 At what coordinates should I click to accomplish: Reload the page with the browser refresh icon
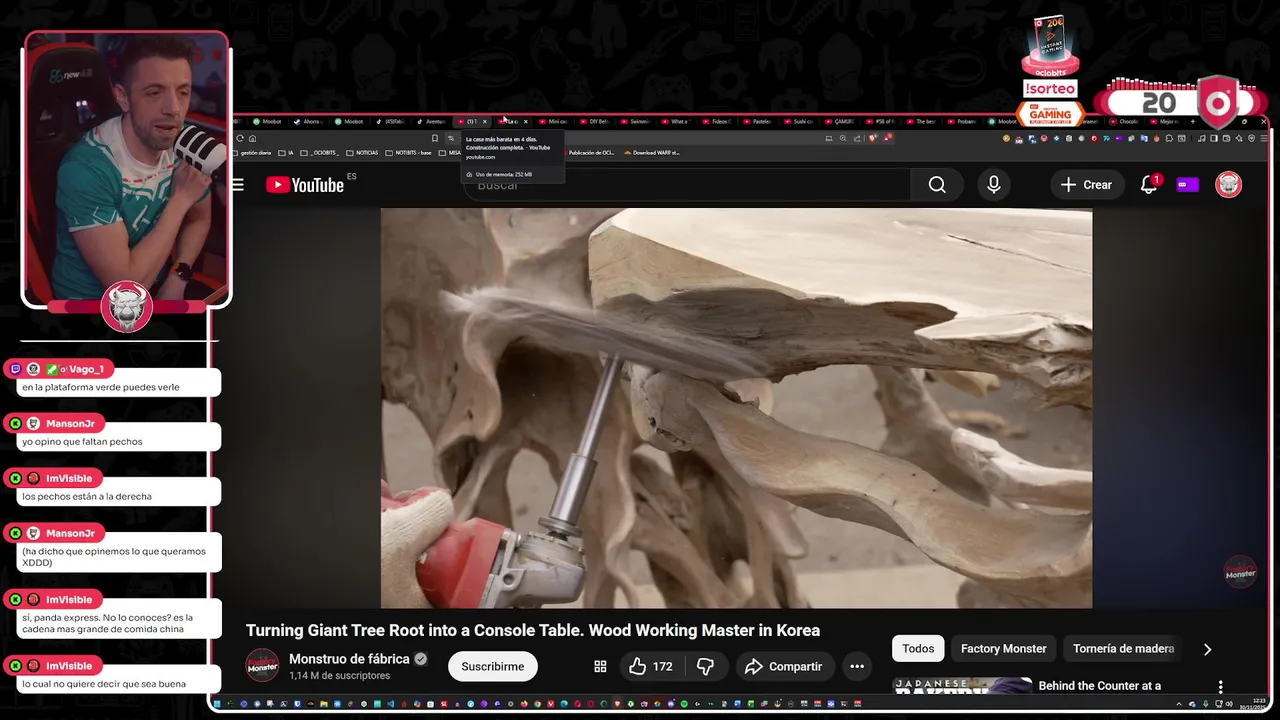(x=240, y=139)
